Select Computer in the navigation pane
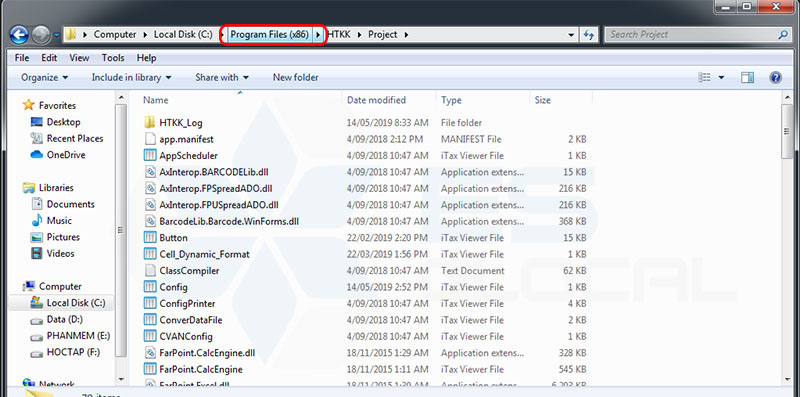Viewport: 800px width, 397px height. 60,286
